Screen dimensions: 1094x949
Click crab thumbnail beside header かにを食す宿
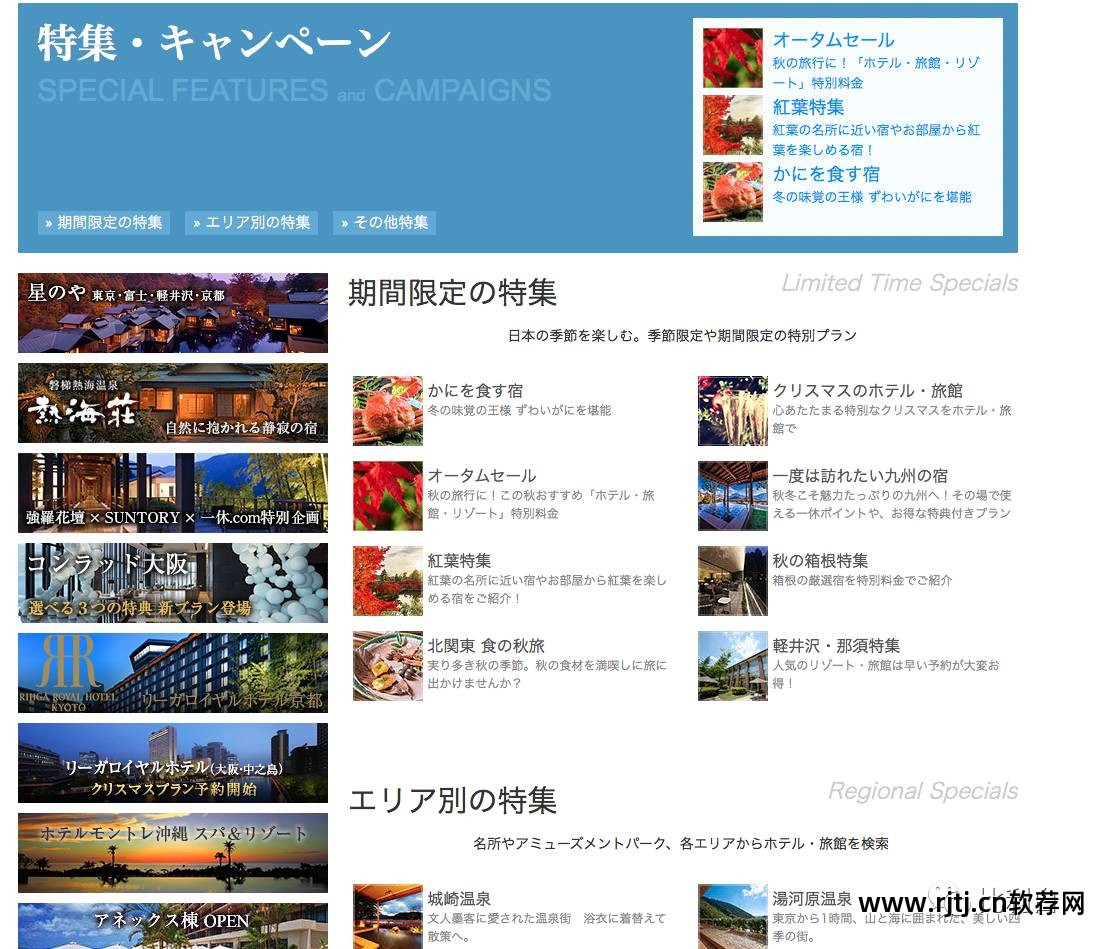pyautogui.click(x=733, y=192)
